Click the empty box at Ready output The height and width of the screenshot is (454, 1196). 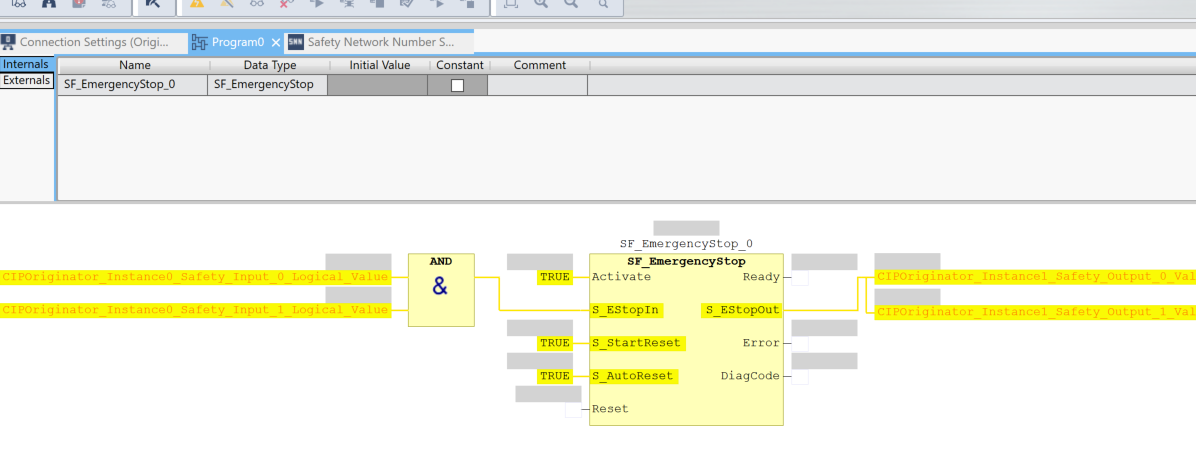click(x=800, y=278)
